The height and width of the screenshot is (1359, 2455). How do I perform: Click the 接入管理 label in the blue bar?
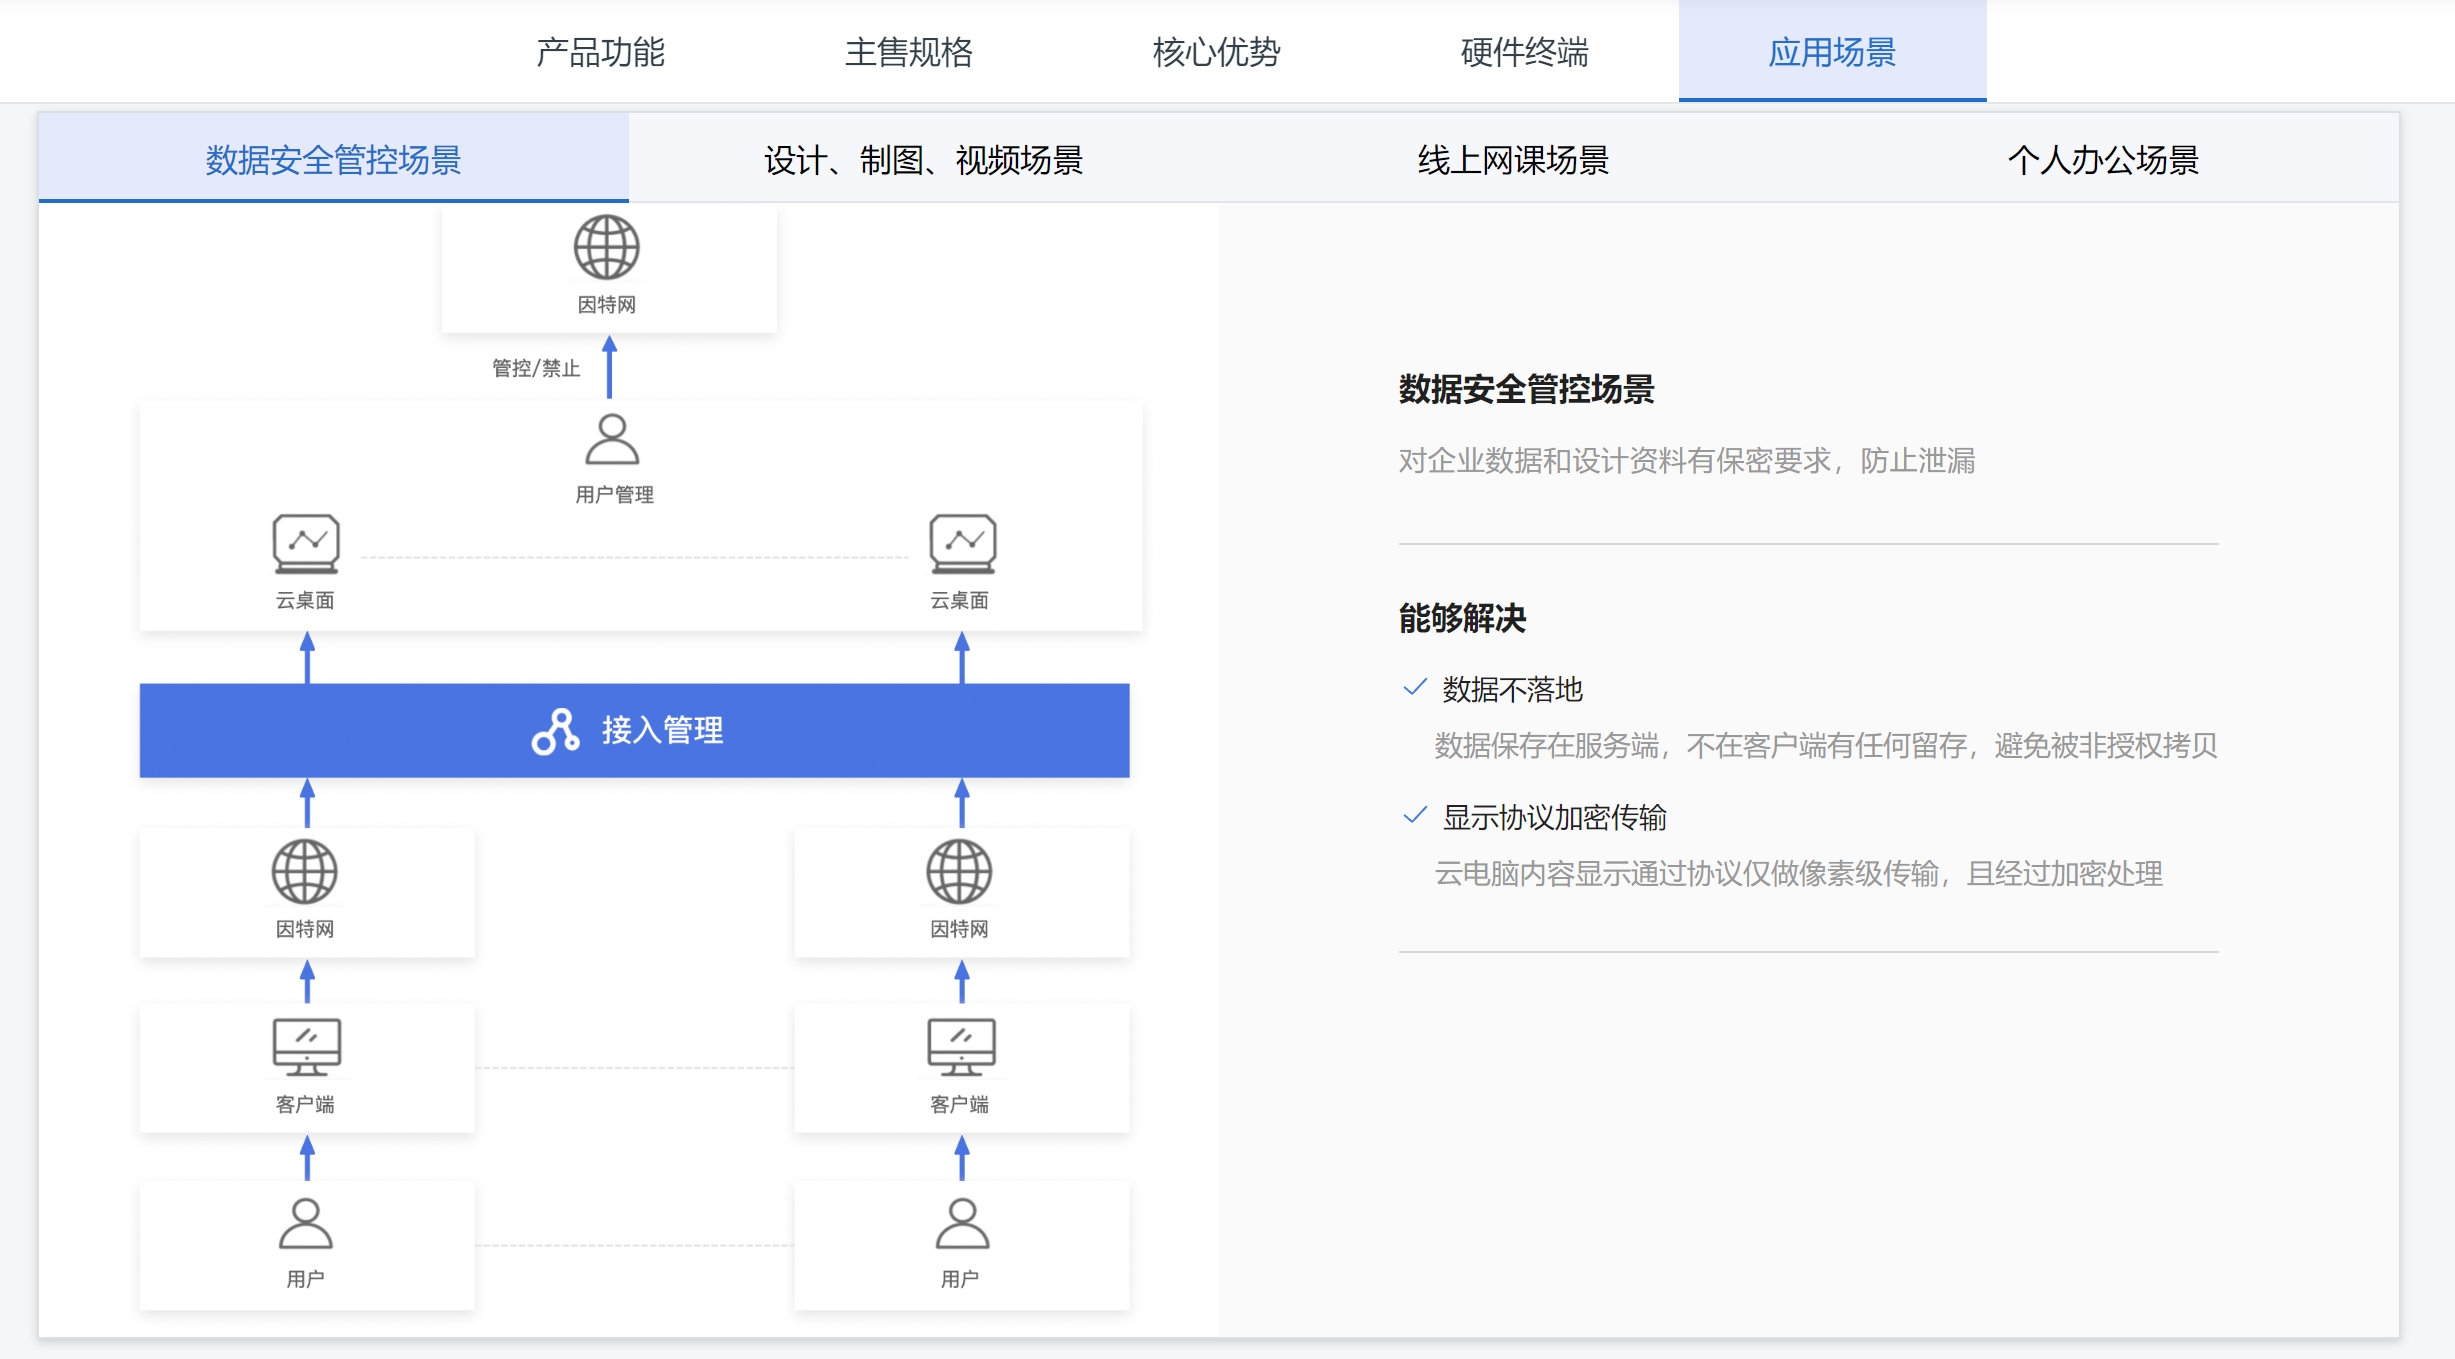point(662,731)
